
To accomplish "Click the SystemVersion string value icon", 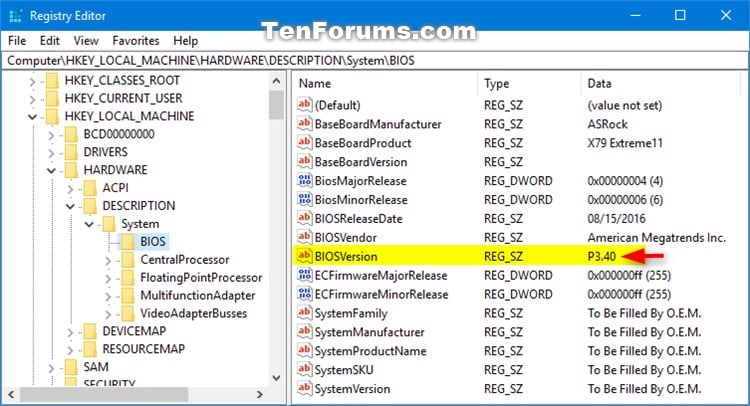I will tap(304, 388).
